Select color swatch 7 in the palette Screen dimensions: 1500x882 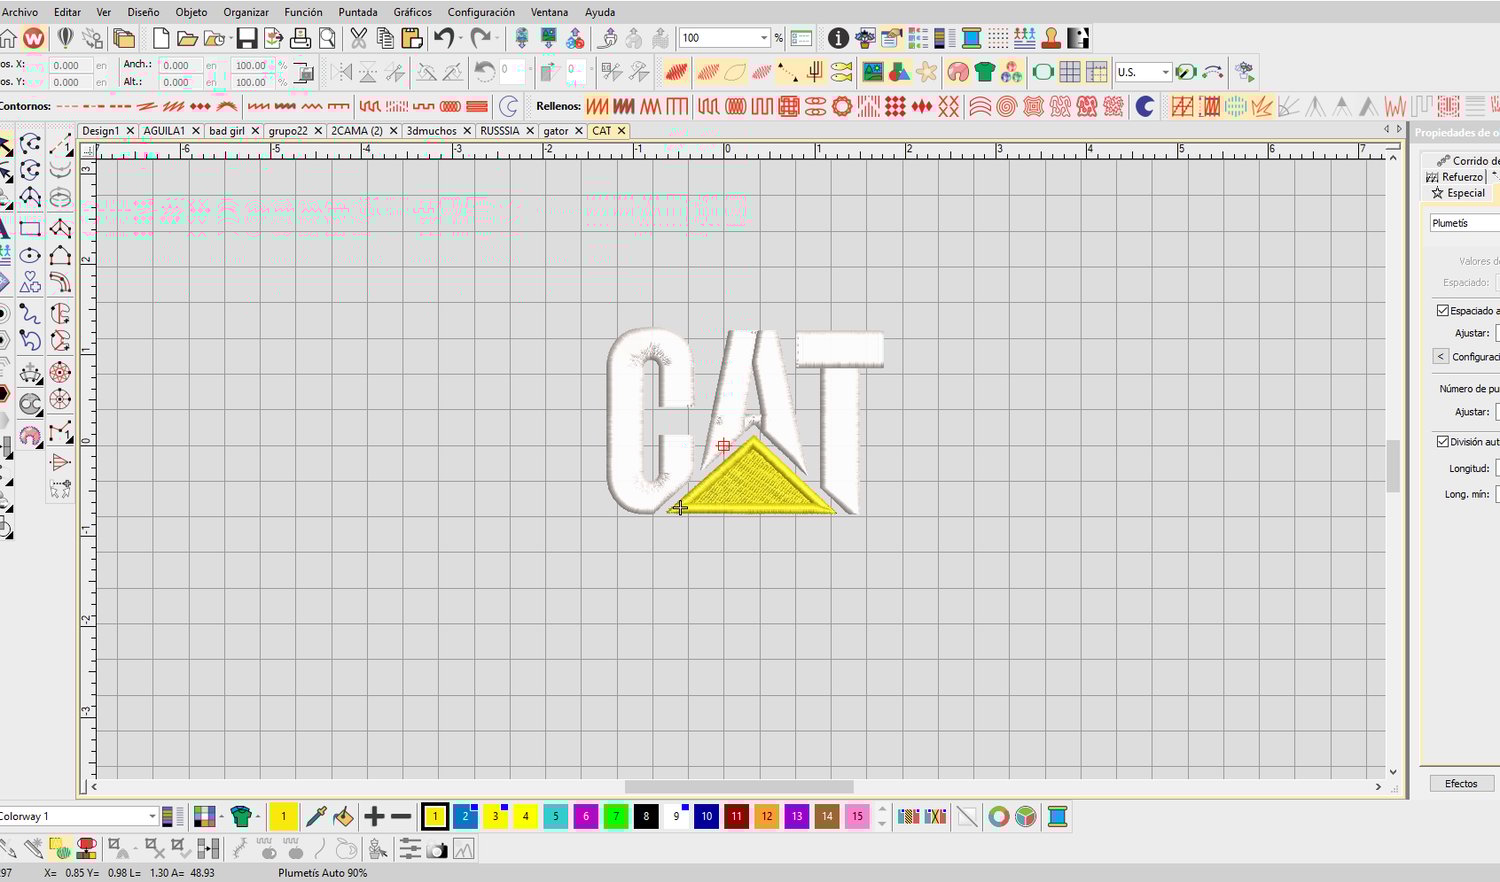click(x=616, y=817)
